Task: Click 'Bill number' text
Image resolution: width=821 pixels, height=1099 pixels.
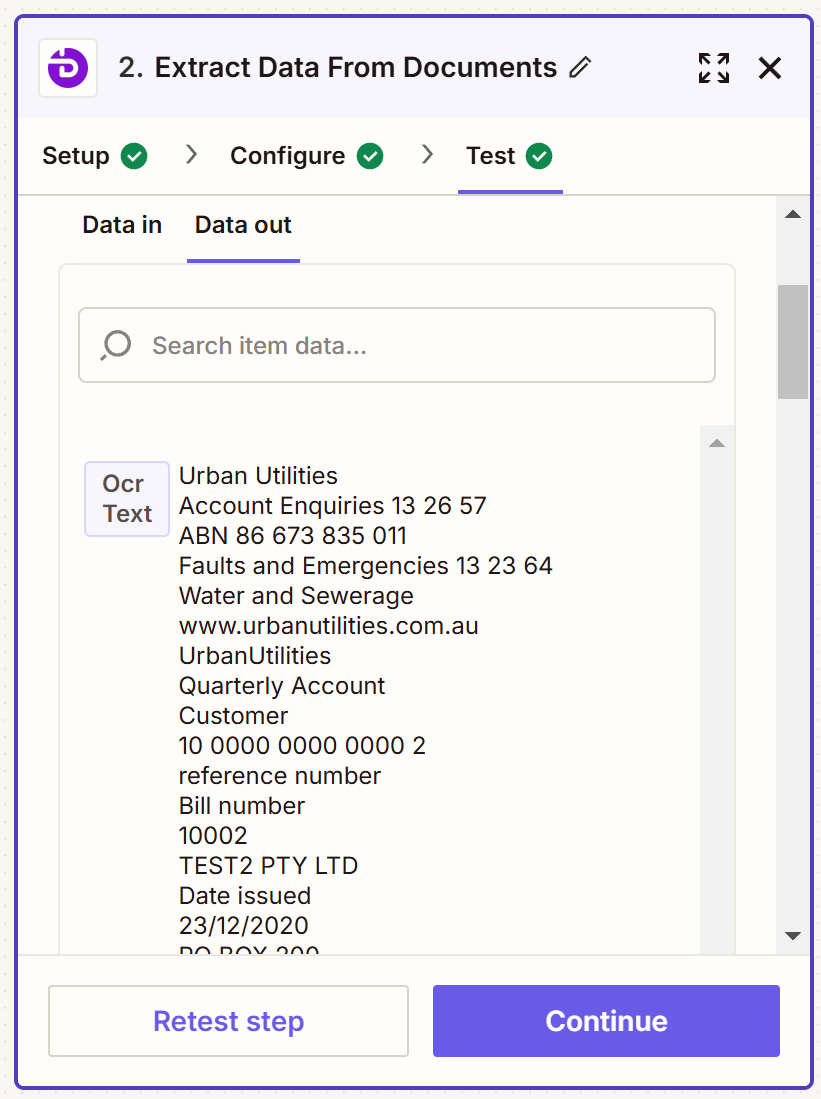Action: coord(242,806)
